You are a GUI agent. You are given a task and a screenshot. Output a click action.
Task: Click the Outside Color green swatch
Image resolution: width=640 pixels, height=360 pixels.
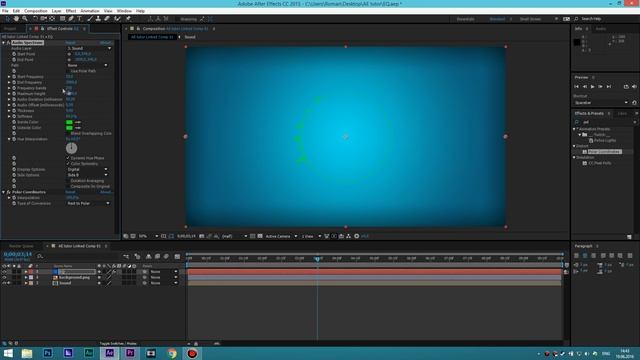69,128
